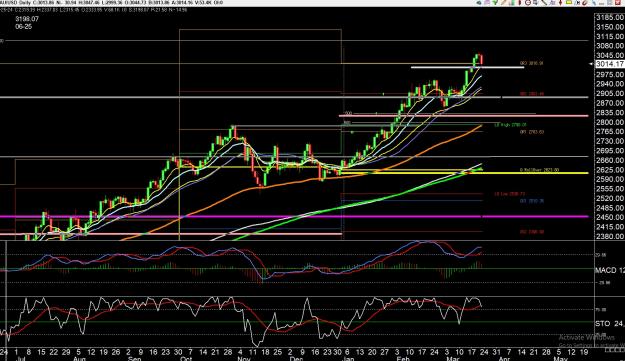
Task: Click the red circle toolbar icon
Action: (x=528, y=2)
